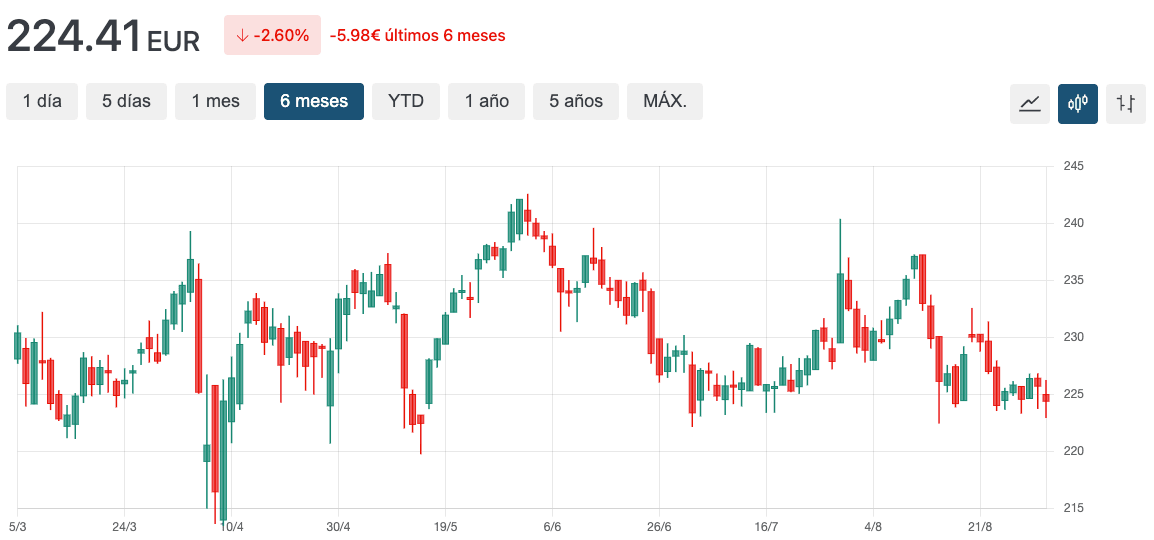This screenshot has height=540, width=1154.
Task: Select the MÁX. time range
Action: [x=665, y=101]
